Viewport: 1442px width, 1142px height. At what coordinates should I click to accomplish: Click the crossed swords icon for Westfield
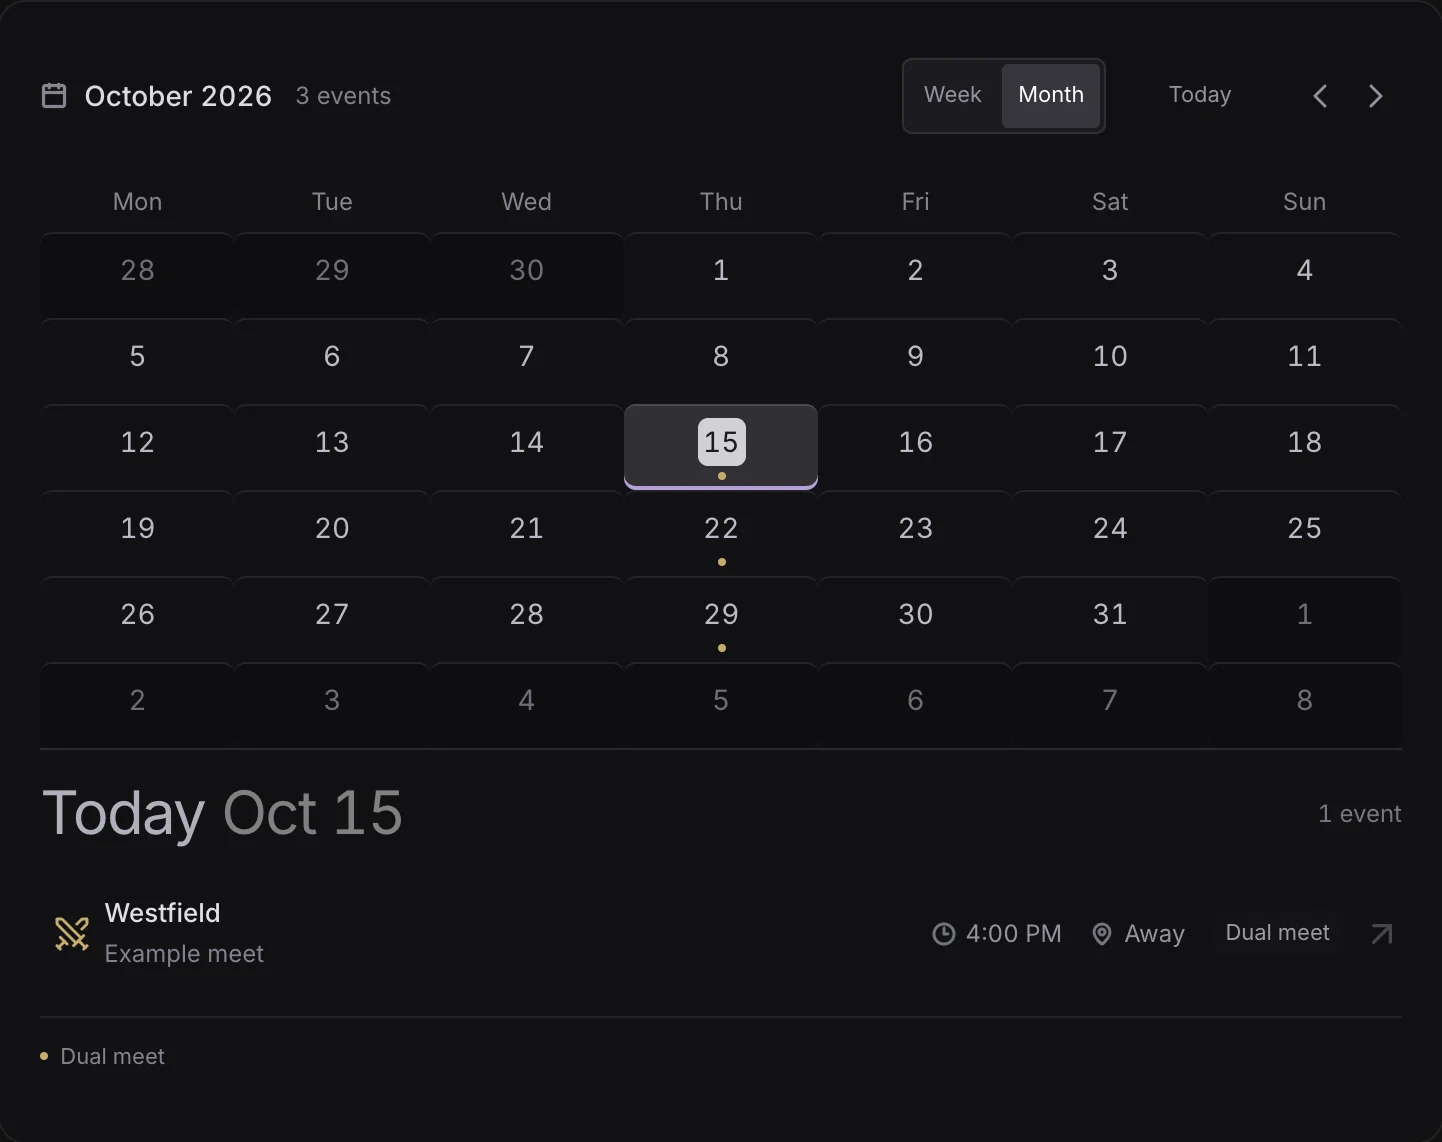(72, 933)
